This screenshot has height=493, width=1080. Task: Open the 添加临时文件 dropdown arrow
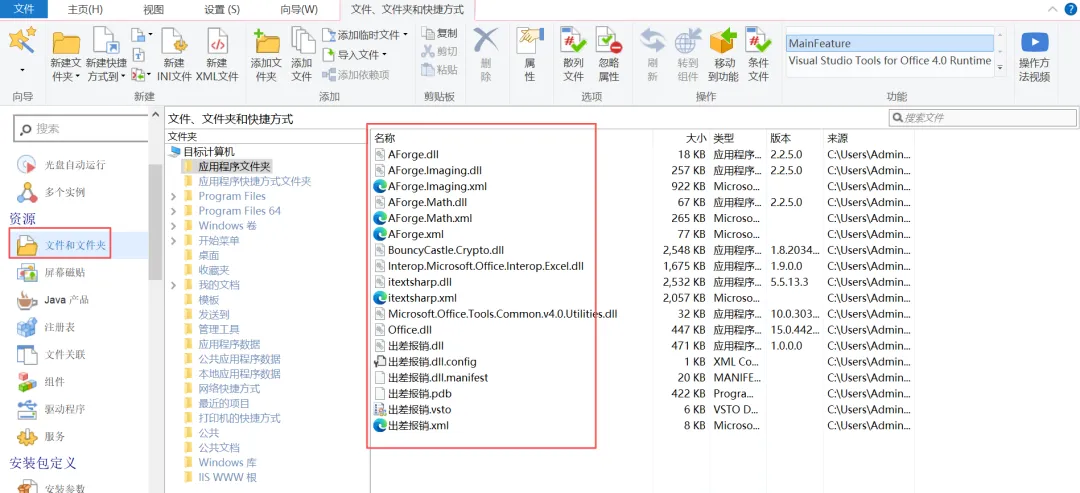click(x=405, y=34)
